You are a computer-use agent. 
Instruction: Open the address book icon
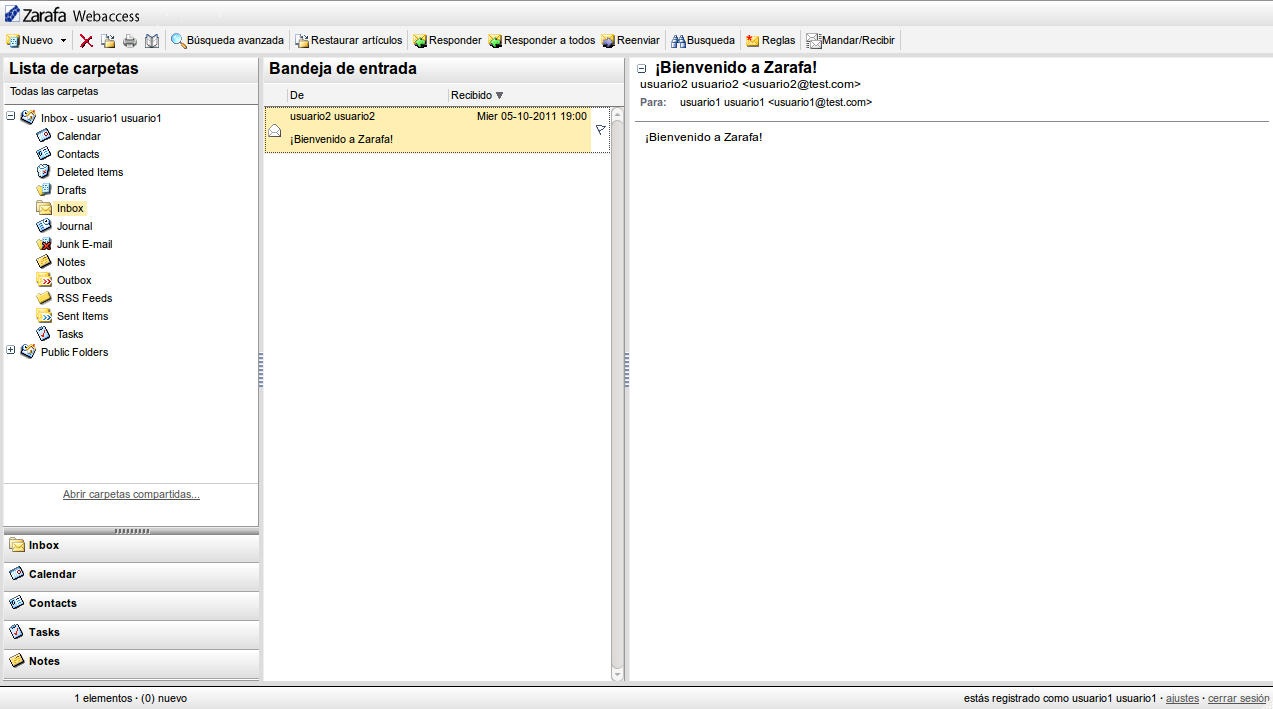[152, 41]
